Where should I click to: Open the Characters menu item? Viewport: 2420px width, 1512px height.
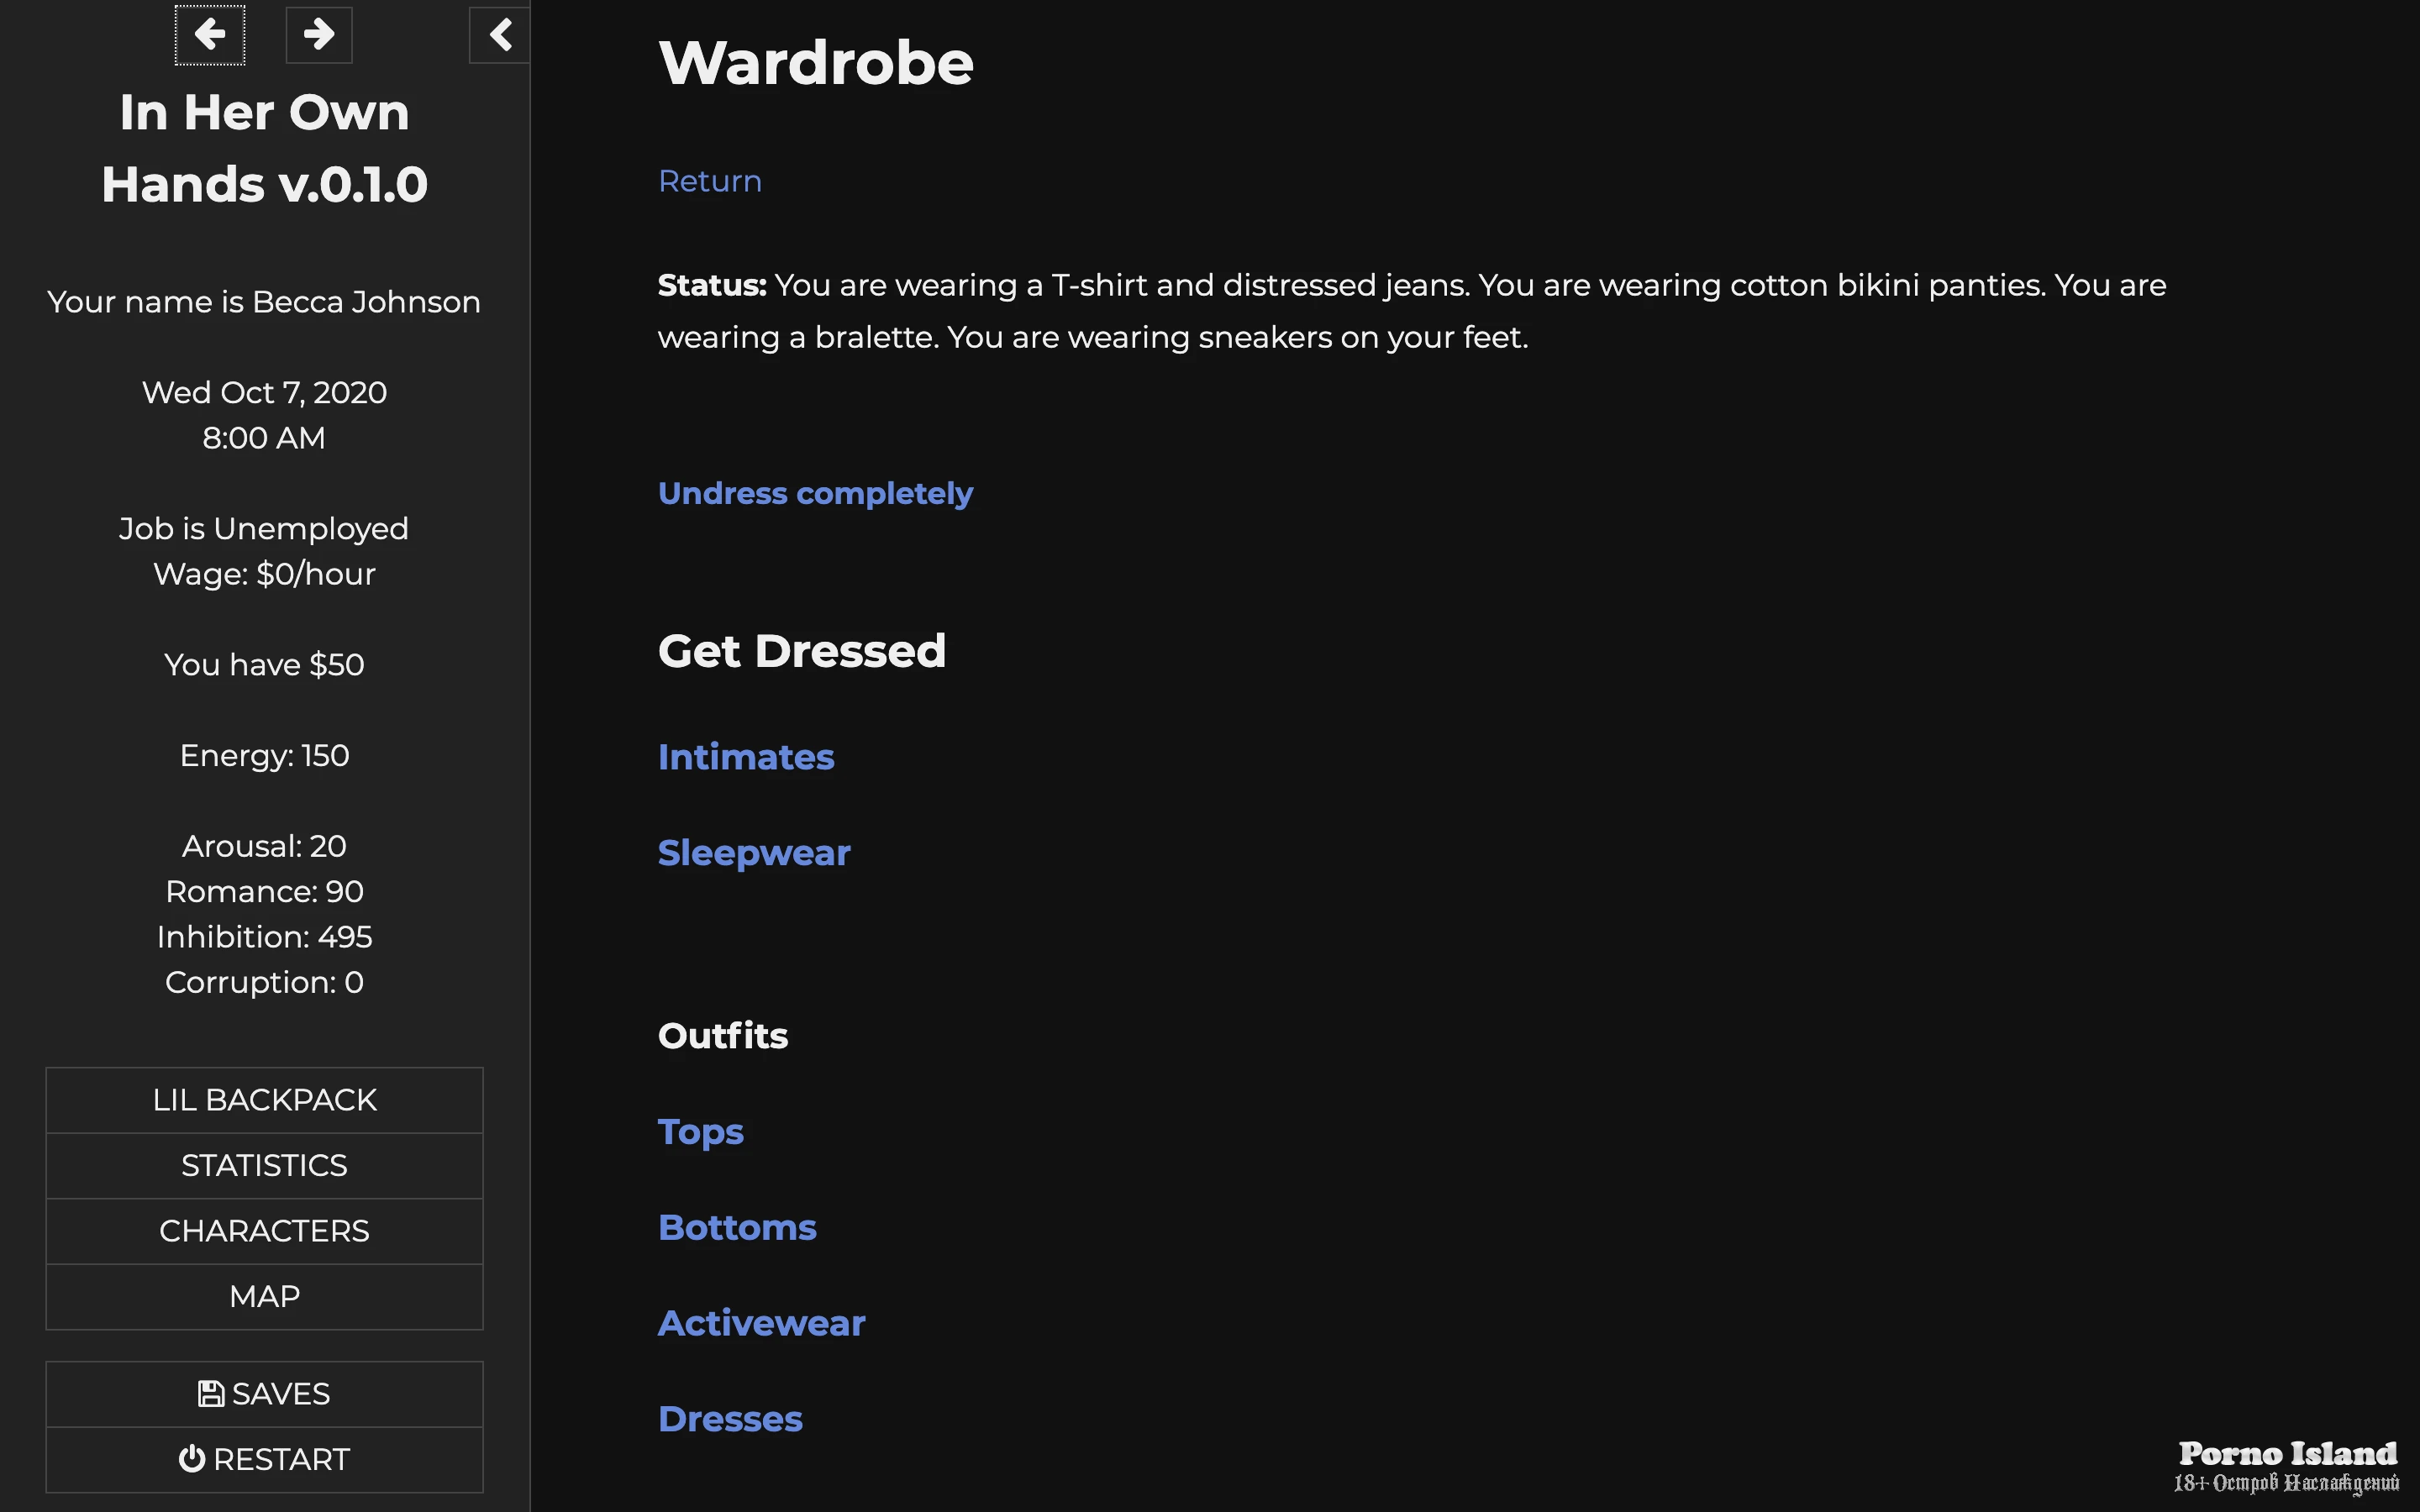tap(264, 1231)
